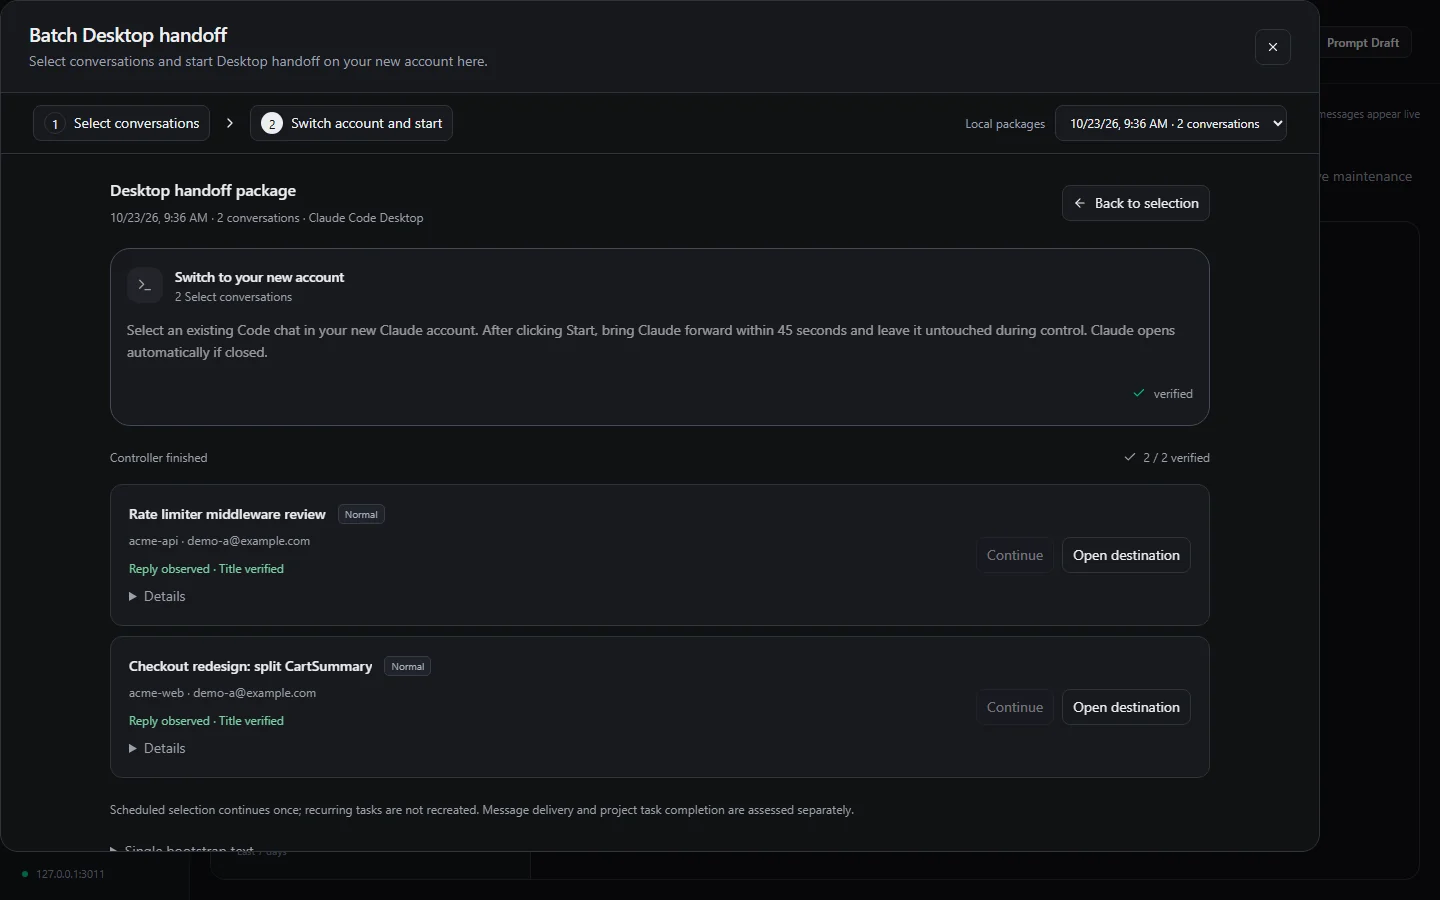The height and width of the screenshot is (900, 1440).
Task: Click the Local packages label
Action: pyautogui.click(x=1005, y=124)
